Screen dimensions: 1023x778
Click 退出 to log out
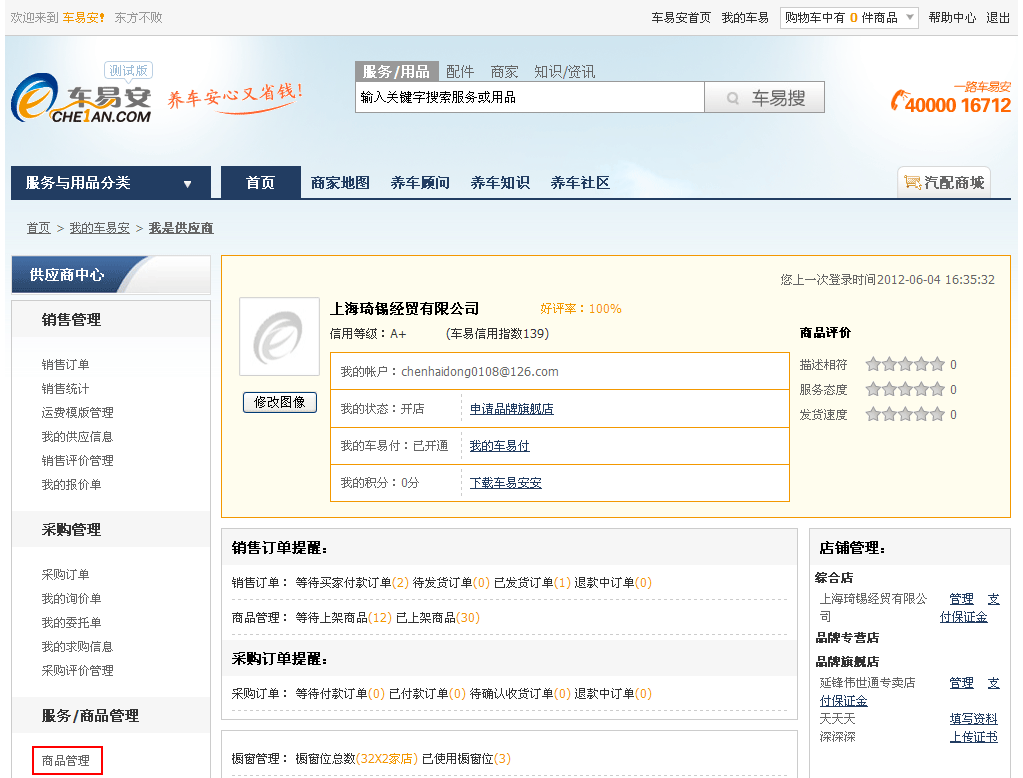coord(998,18)
